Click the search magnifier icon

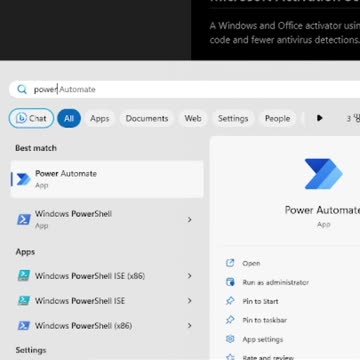22,89
